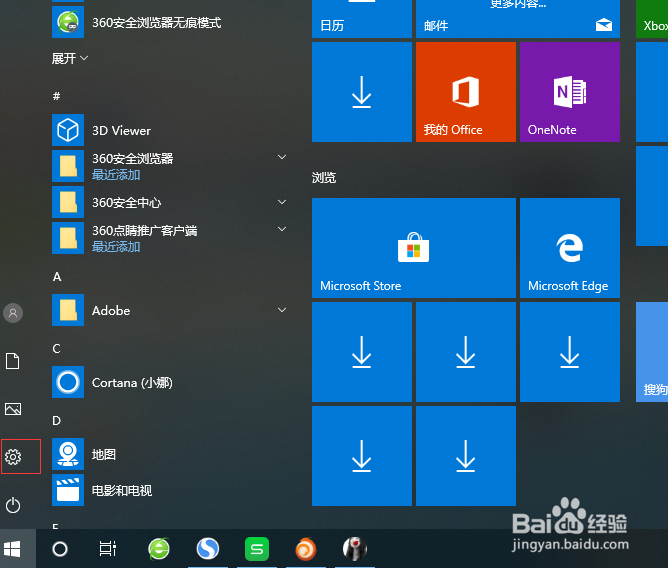Expand the 360点睛推广客户端 folder
Screen dimensions: 668x568
pos(282,229)
